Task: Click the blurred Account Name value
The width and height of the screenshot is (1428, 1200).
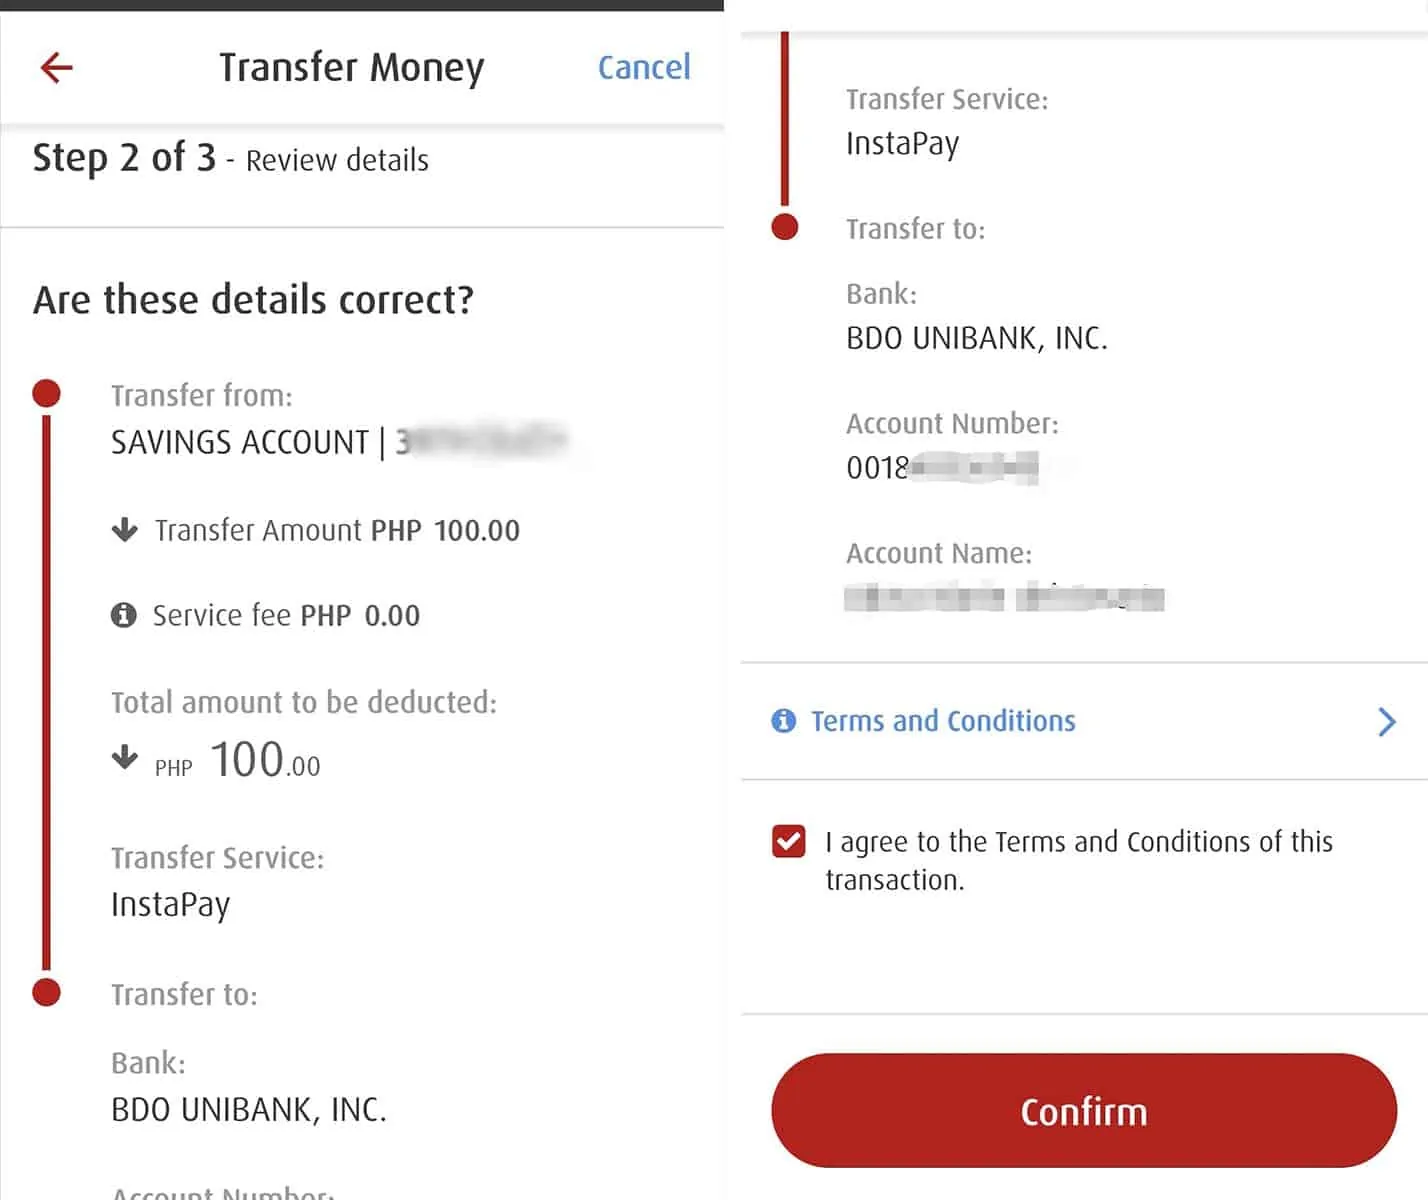Action: (1004, 598)
